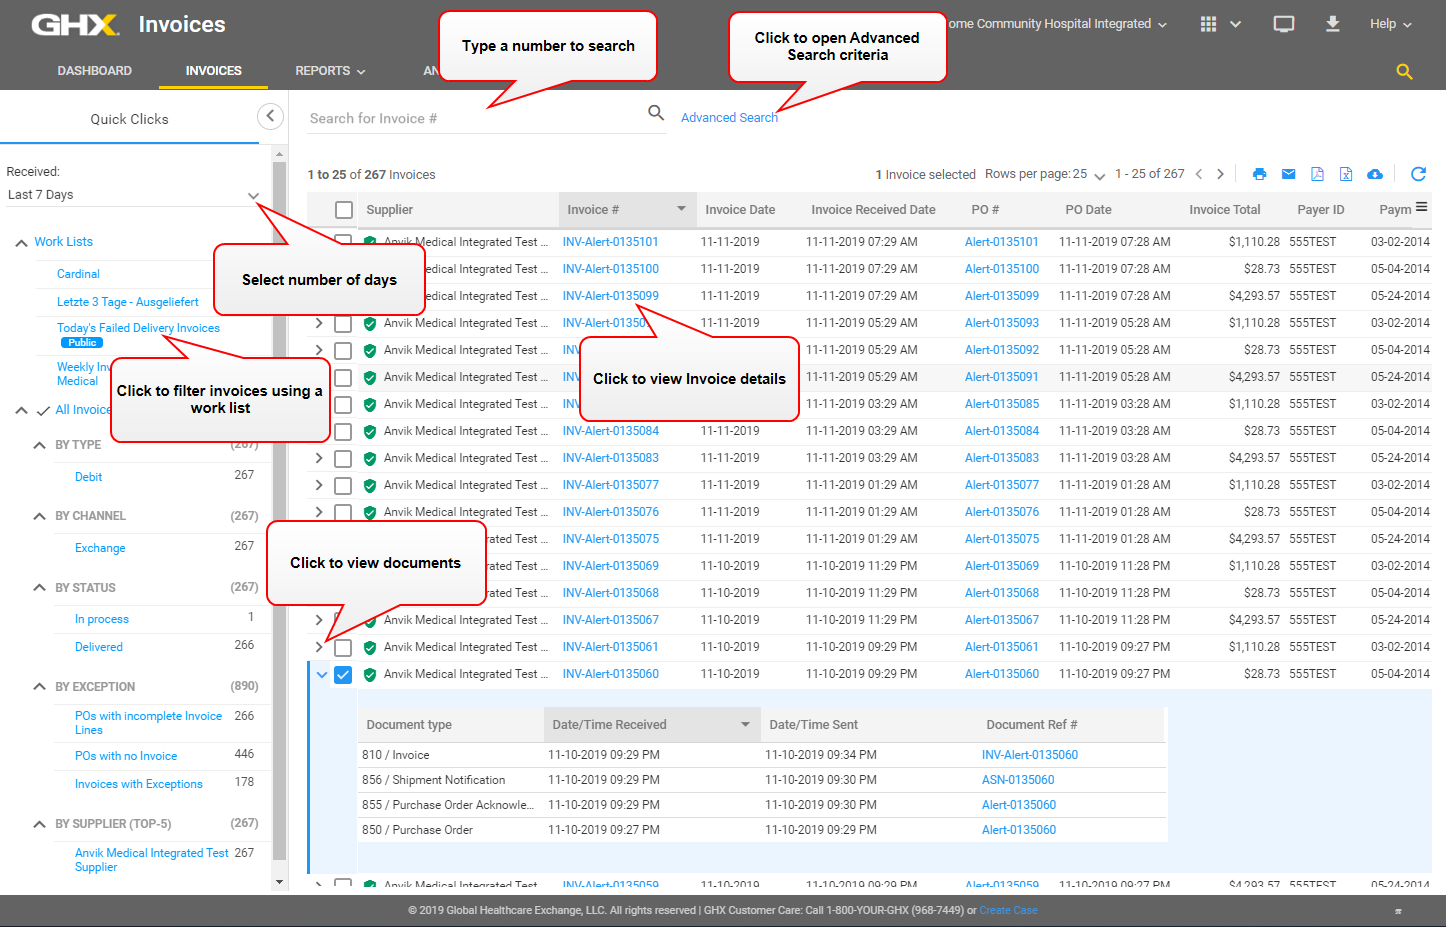Click the Invoice Total column header
1446x927 pixels.
click(x=1224, y=210)
